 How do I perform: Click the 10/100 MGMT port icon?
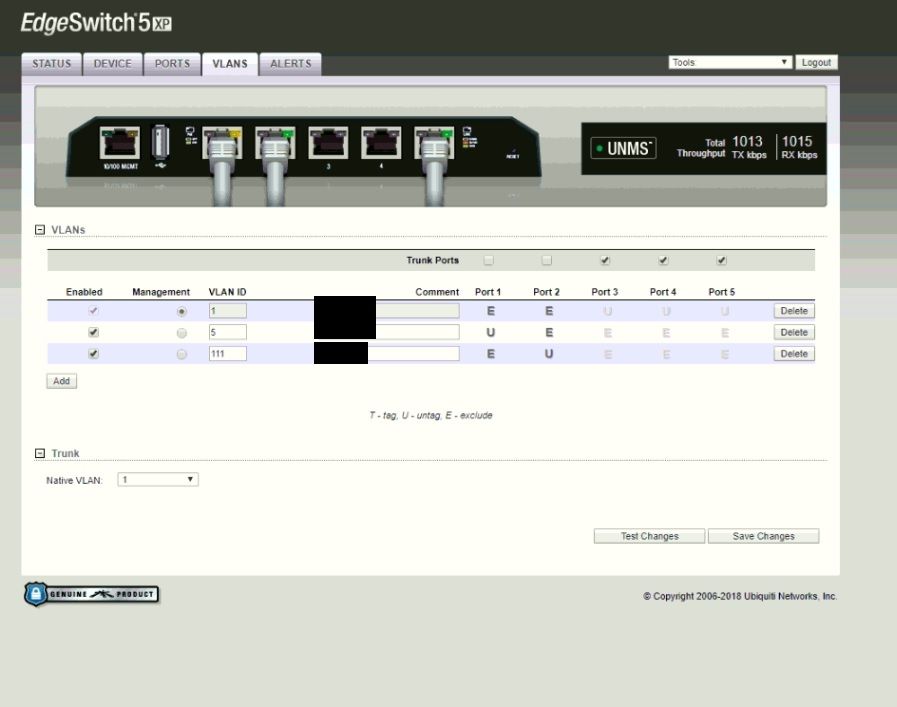(x=120, y=144)
